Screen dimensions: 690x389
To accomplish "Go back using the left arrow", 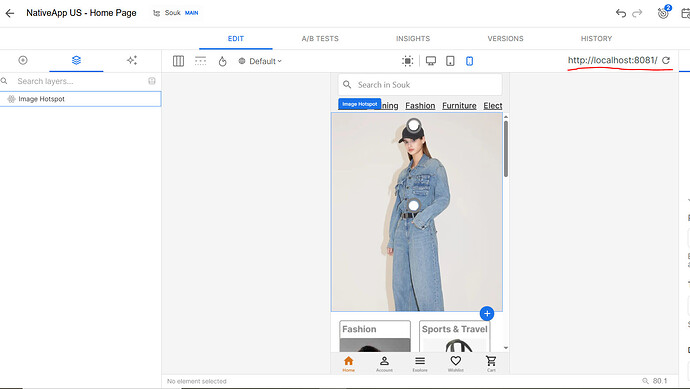I will (x=10, y=13).
